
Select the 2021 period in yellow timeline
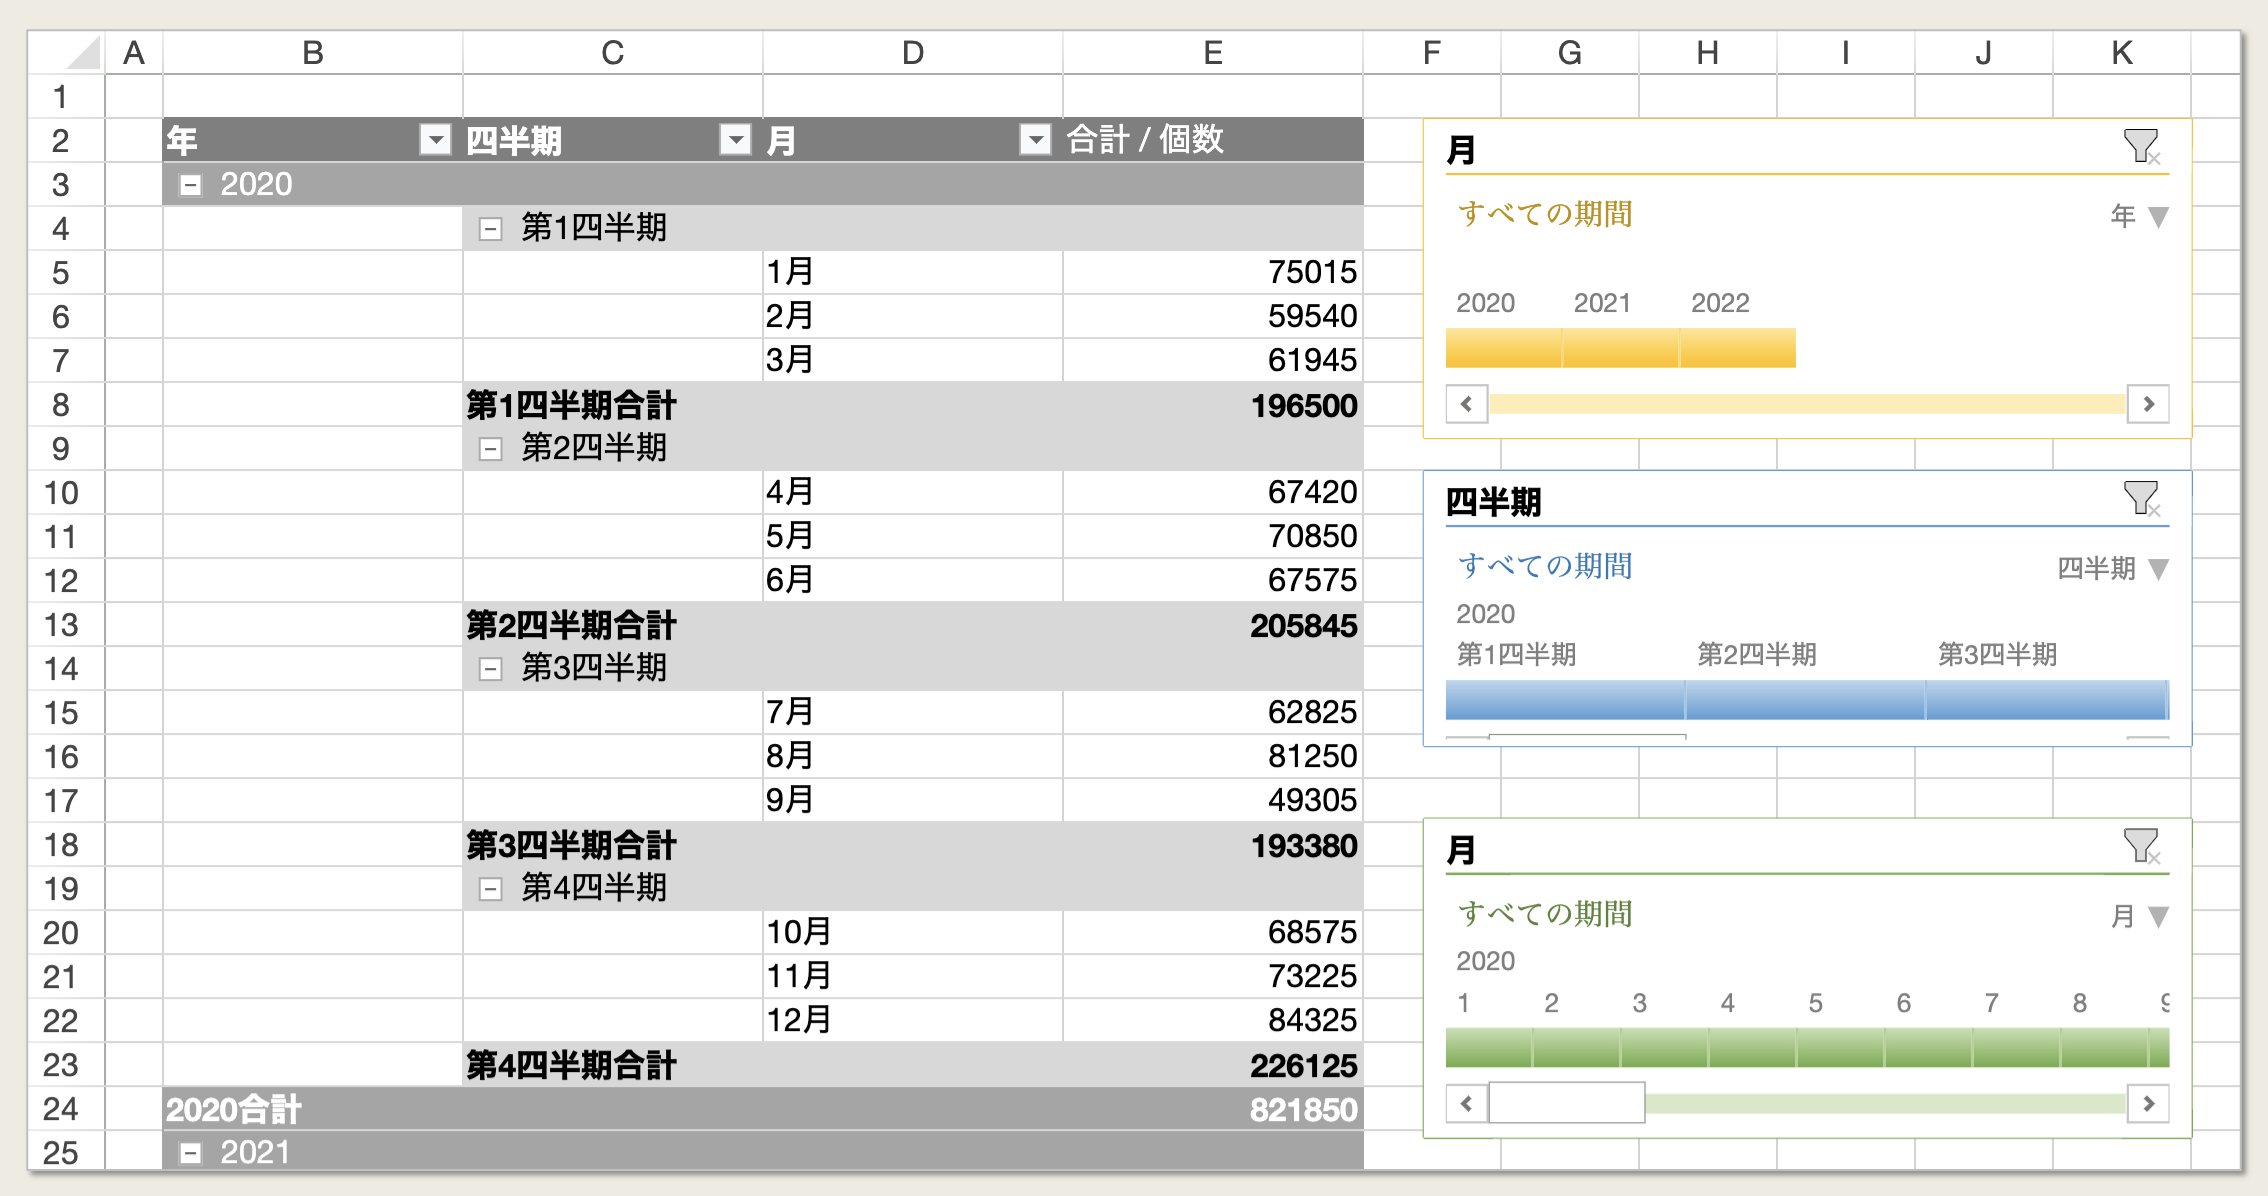1620,348
